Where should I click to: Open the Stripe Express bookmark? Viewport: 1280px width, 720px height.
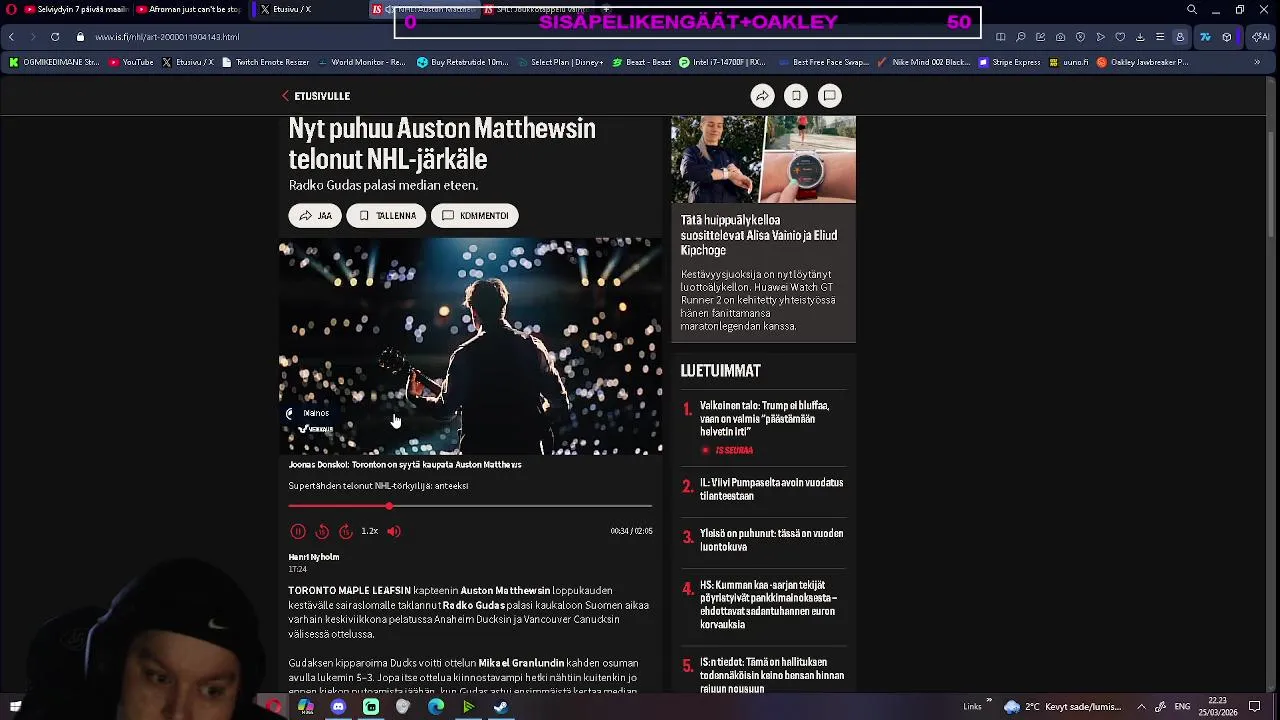1010,62
